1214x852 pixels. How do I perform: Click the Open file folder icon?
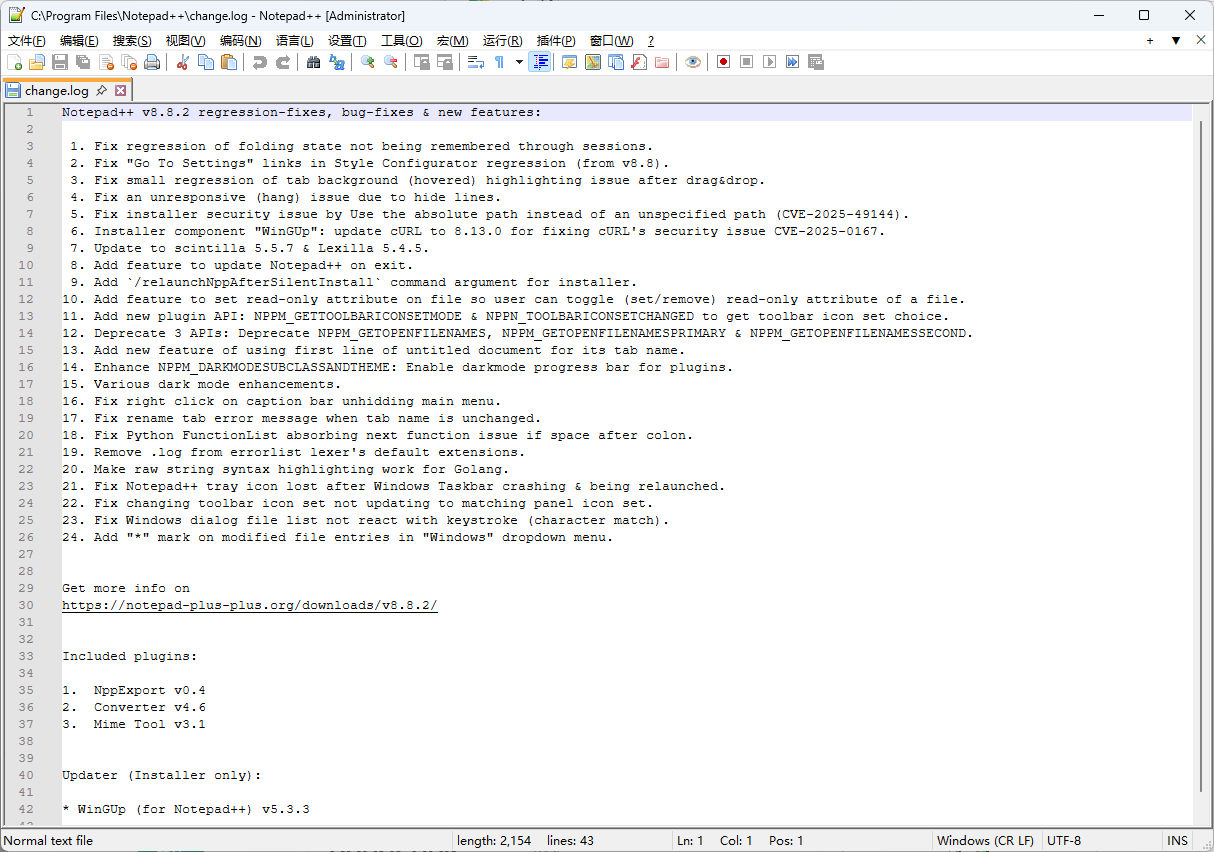click(x=37, y=62)
